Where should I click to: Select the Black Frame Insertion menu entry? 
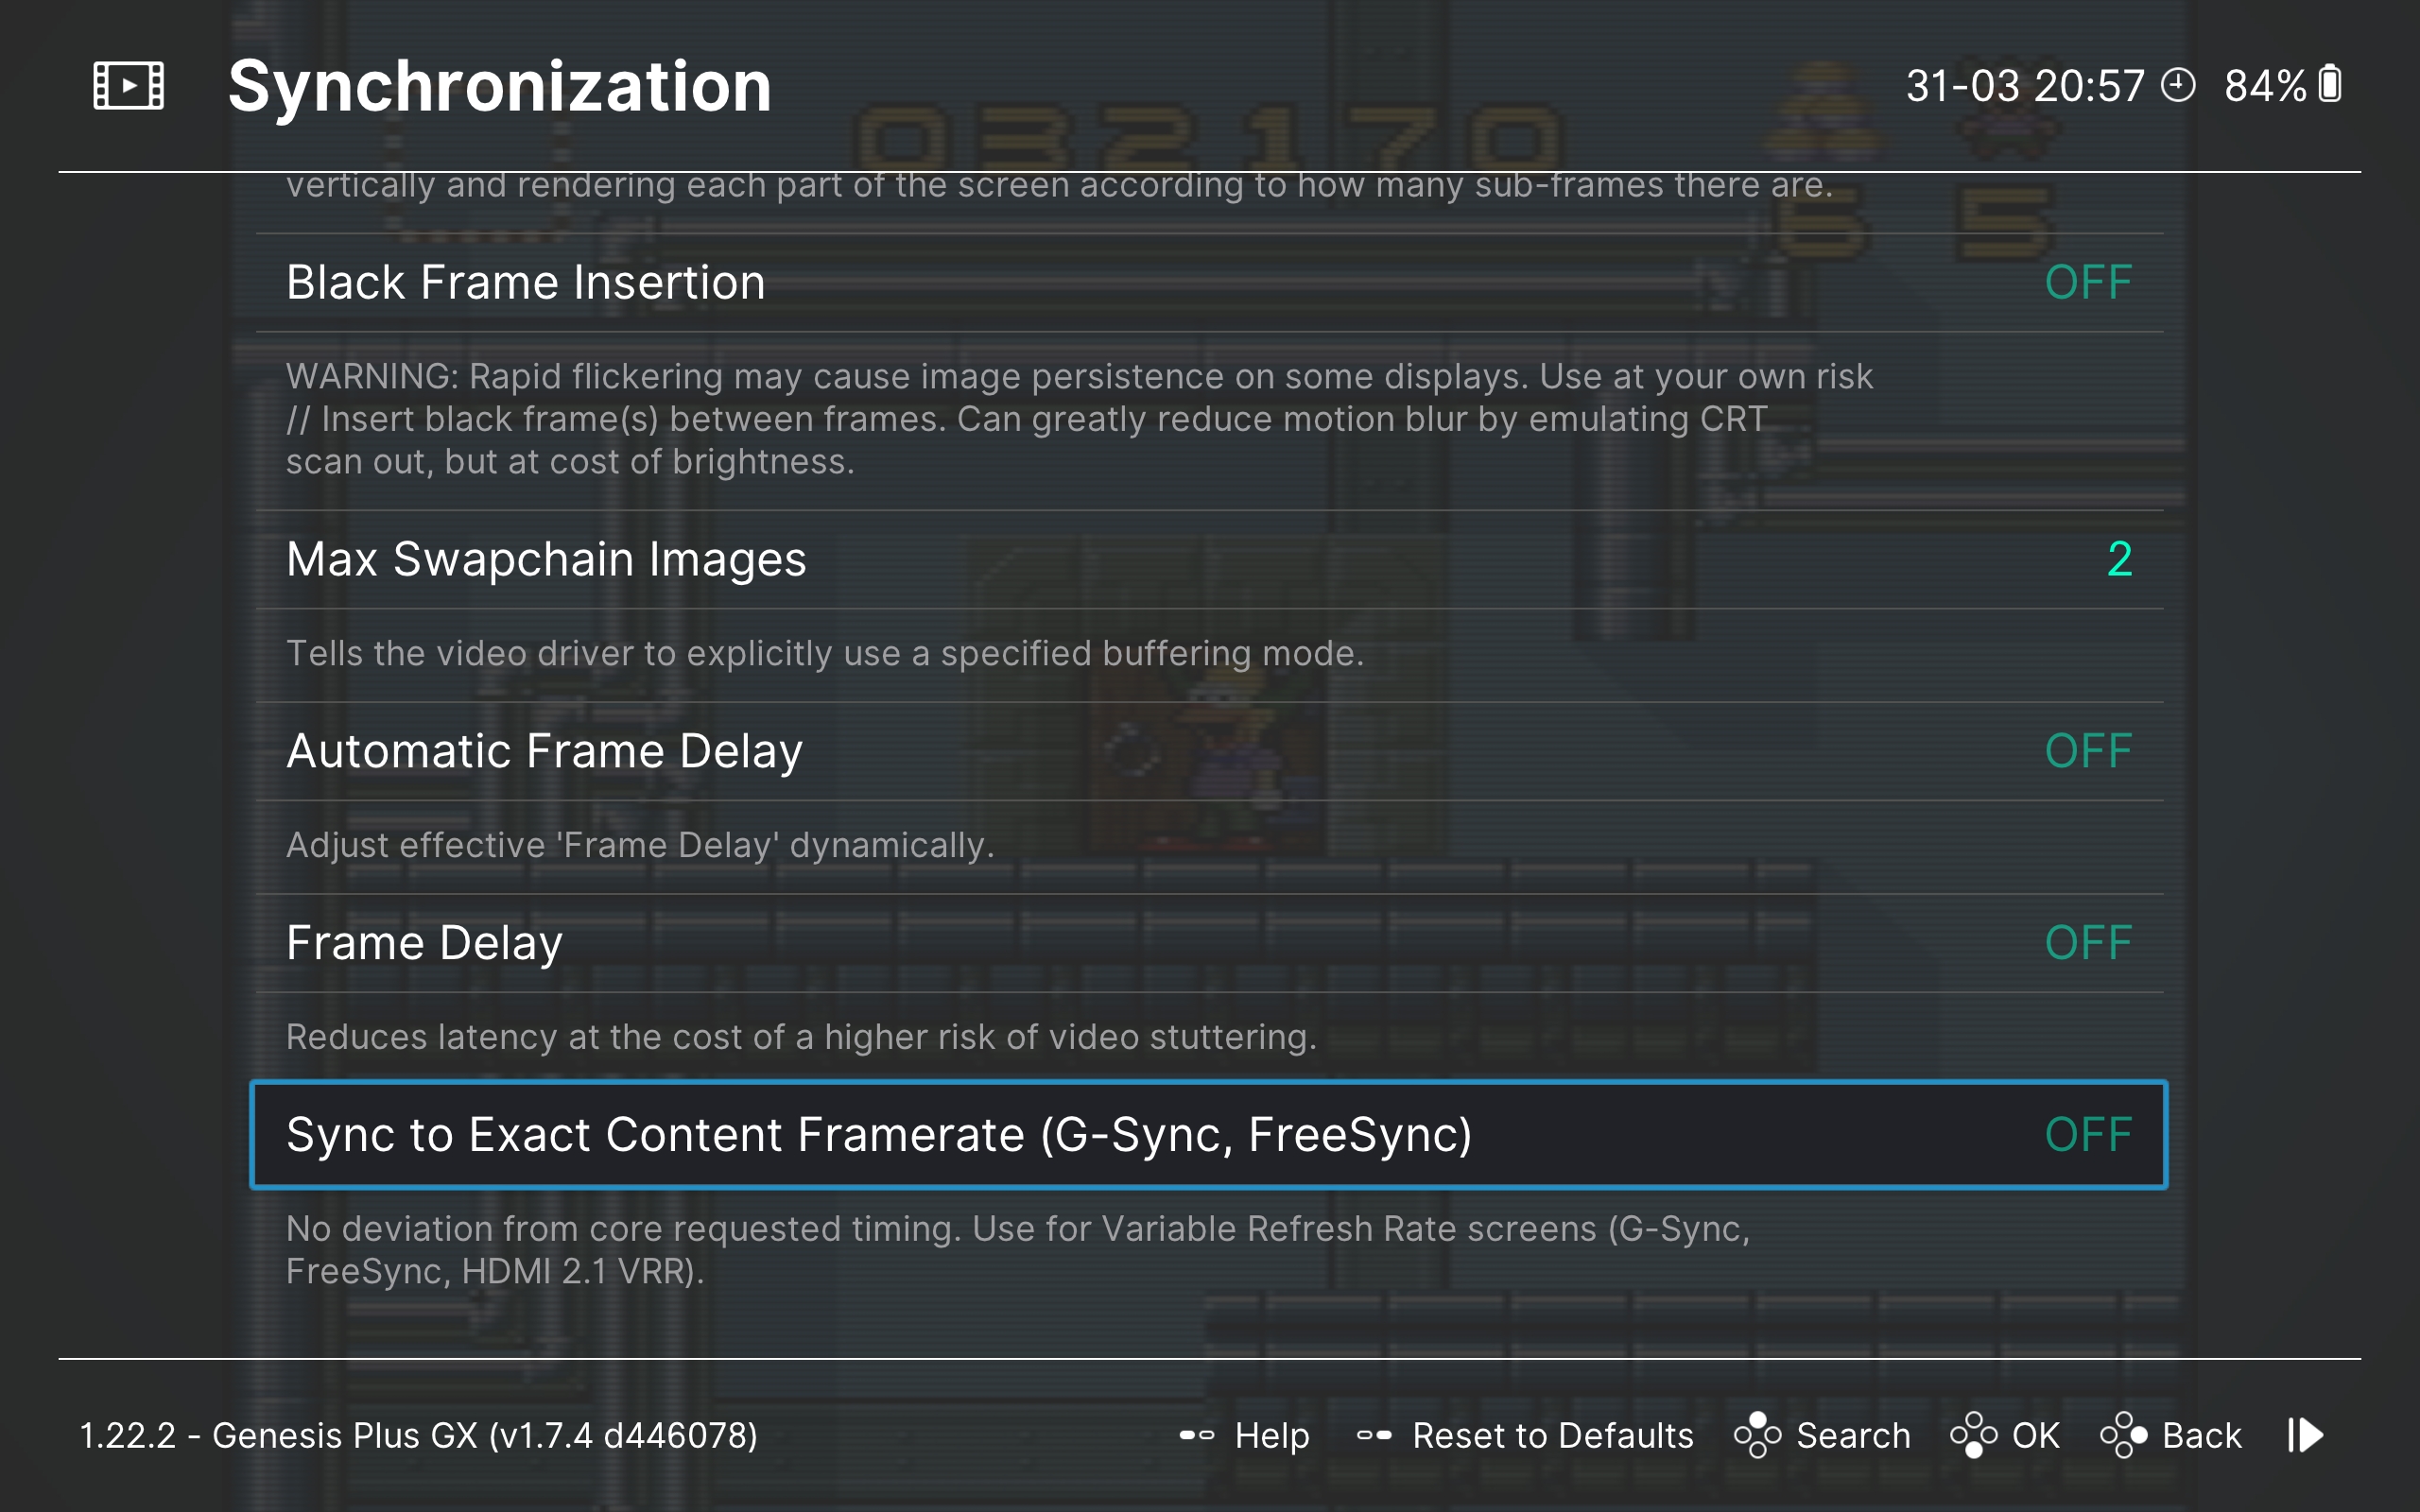(x=525, y=283)
